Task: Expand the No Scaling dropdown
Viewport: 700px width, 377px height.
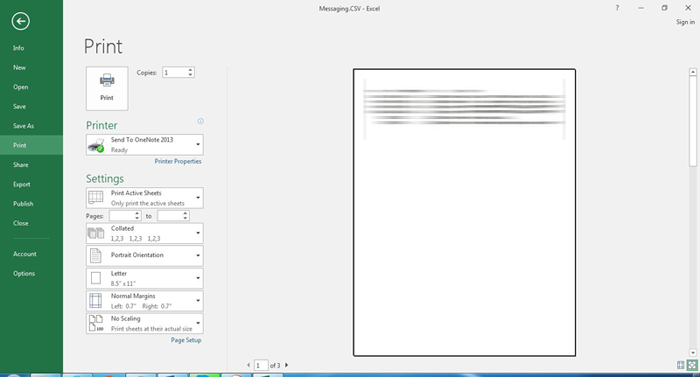Action: tap(145, 323)
